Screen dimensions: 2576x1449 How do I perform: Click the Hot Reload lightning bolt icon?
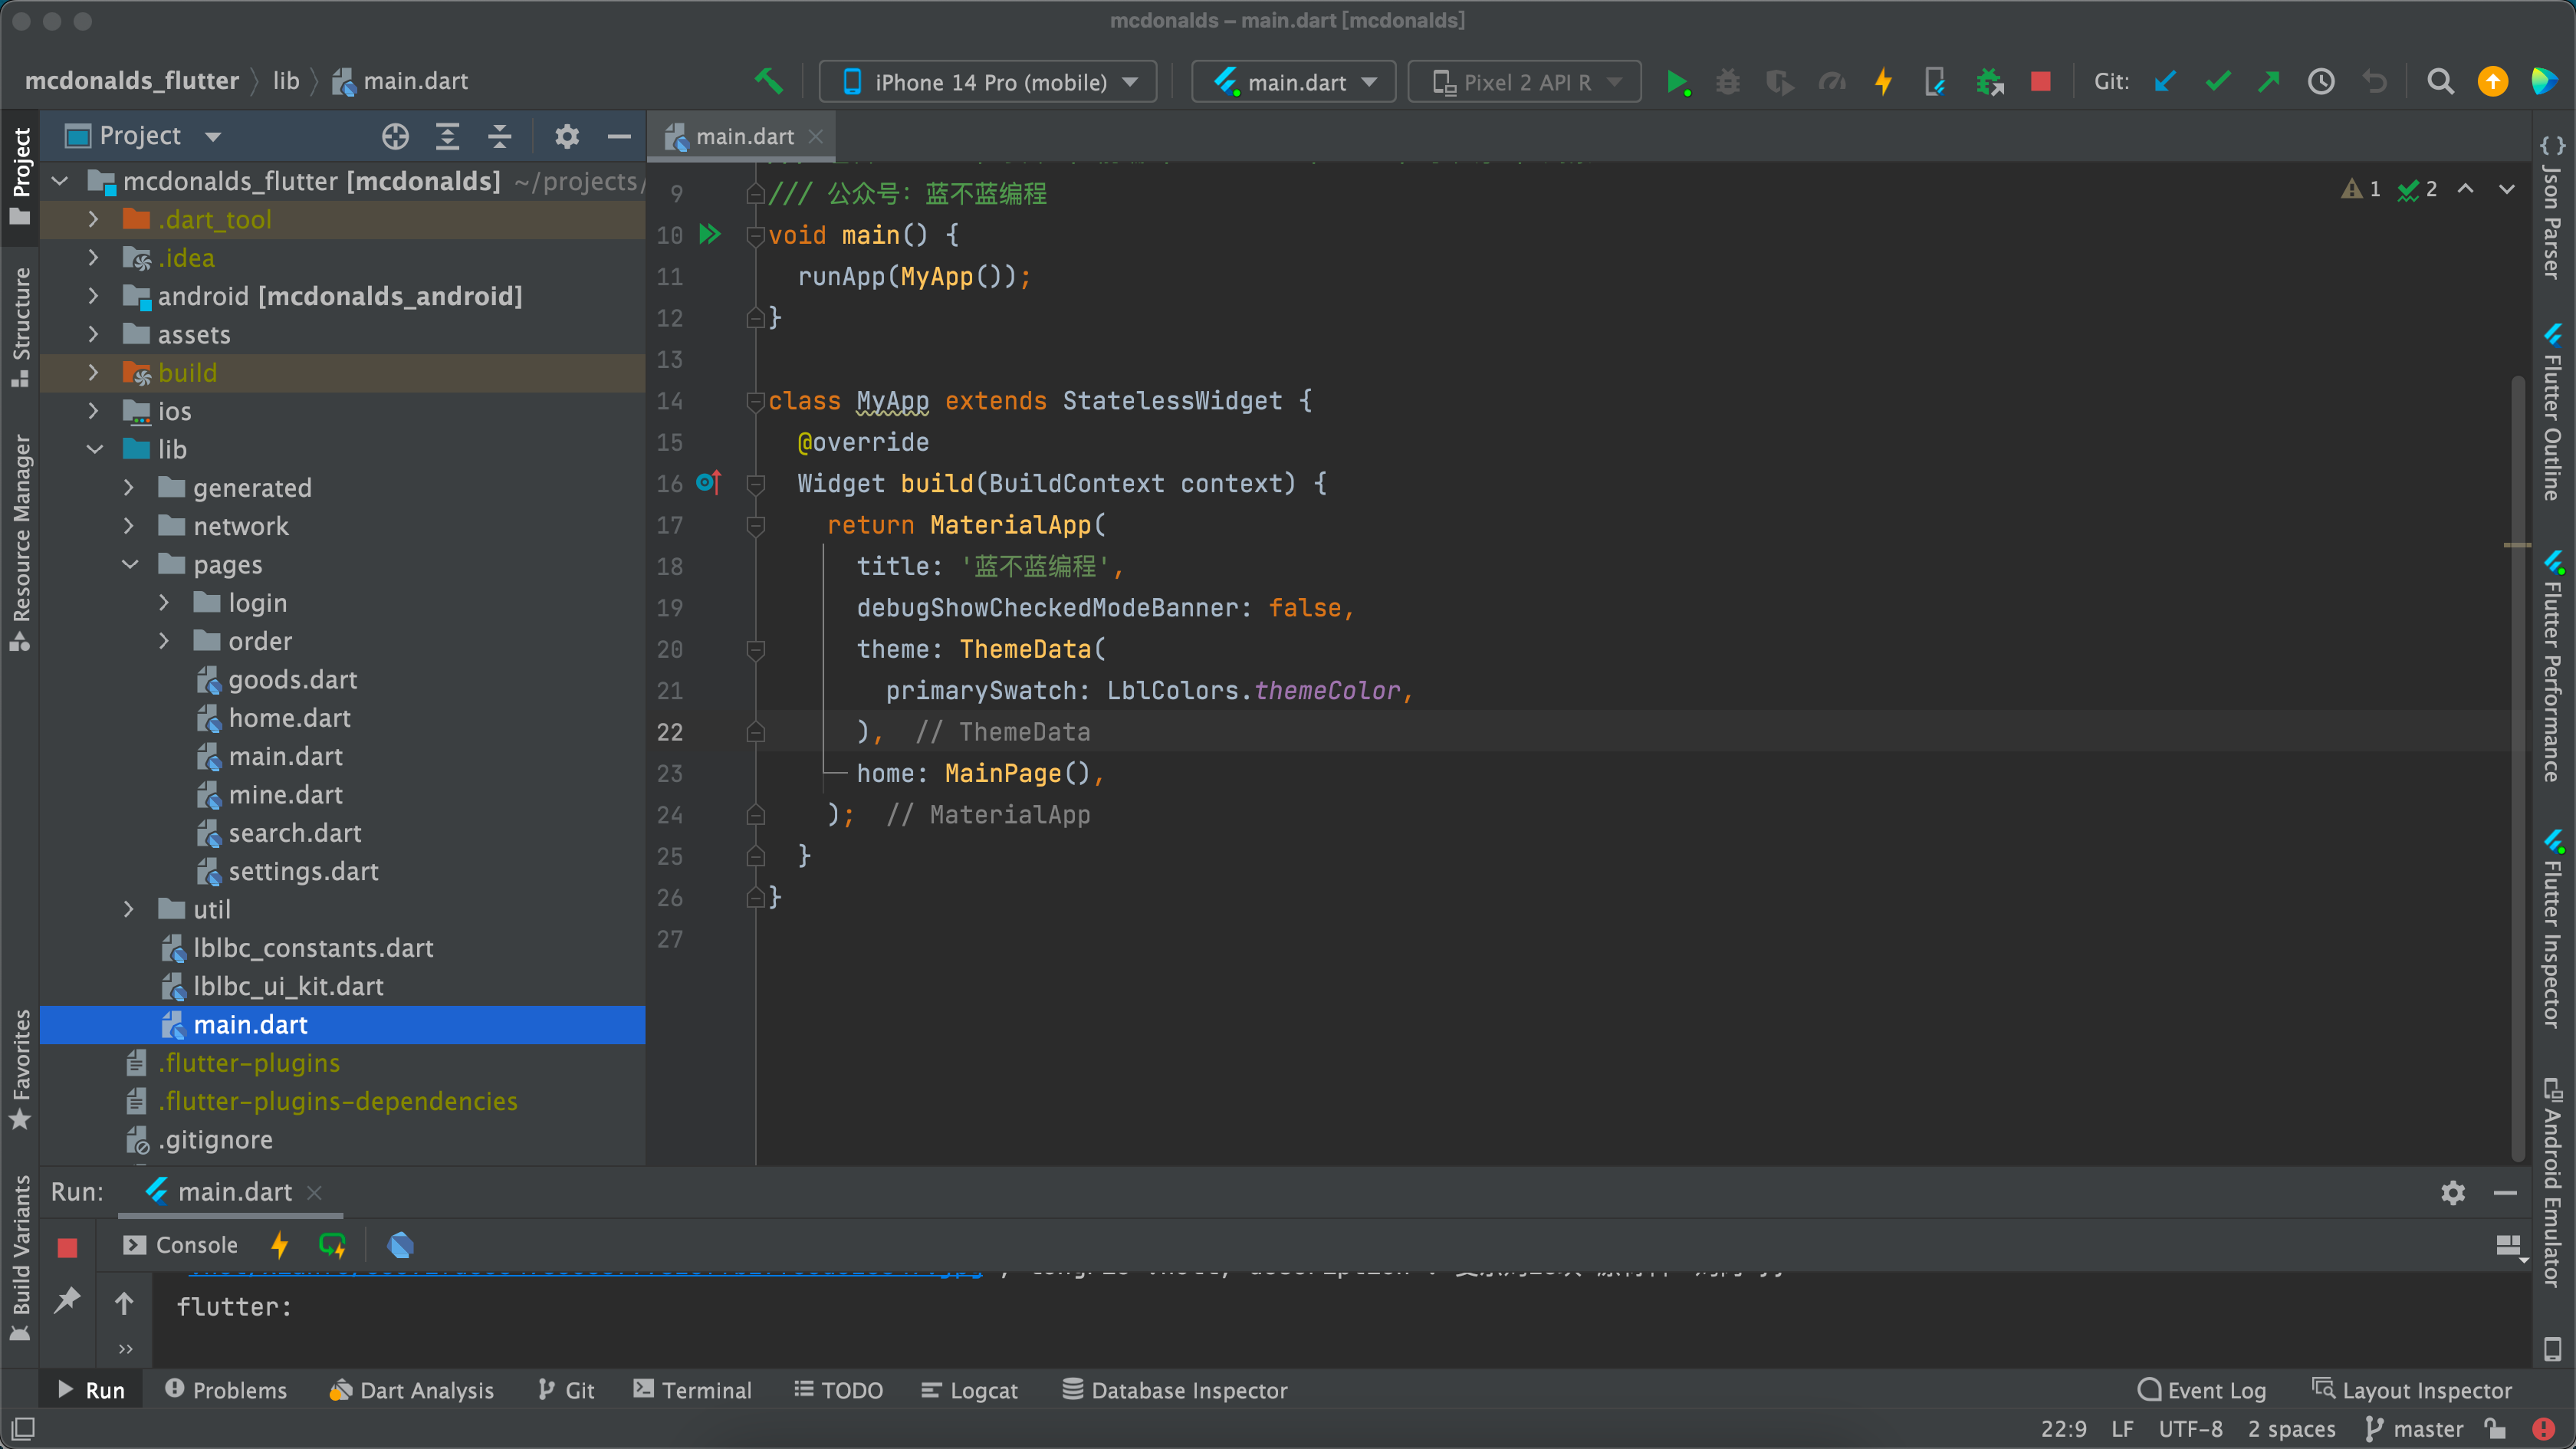[x=1881, y=80]
